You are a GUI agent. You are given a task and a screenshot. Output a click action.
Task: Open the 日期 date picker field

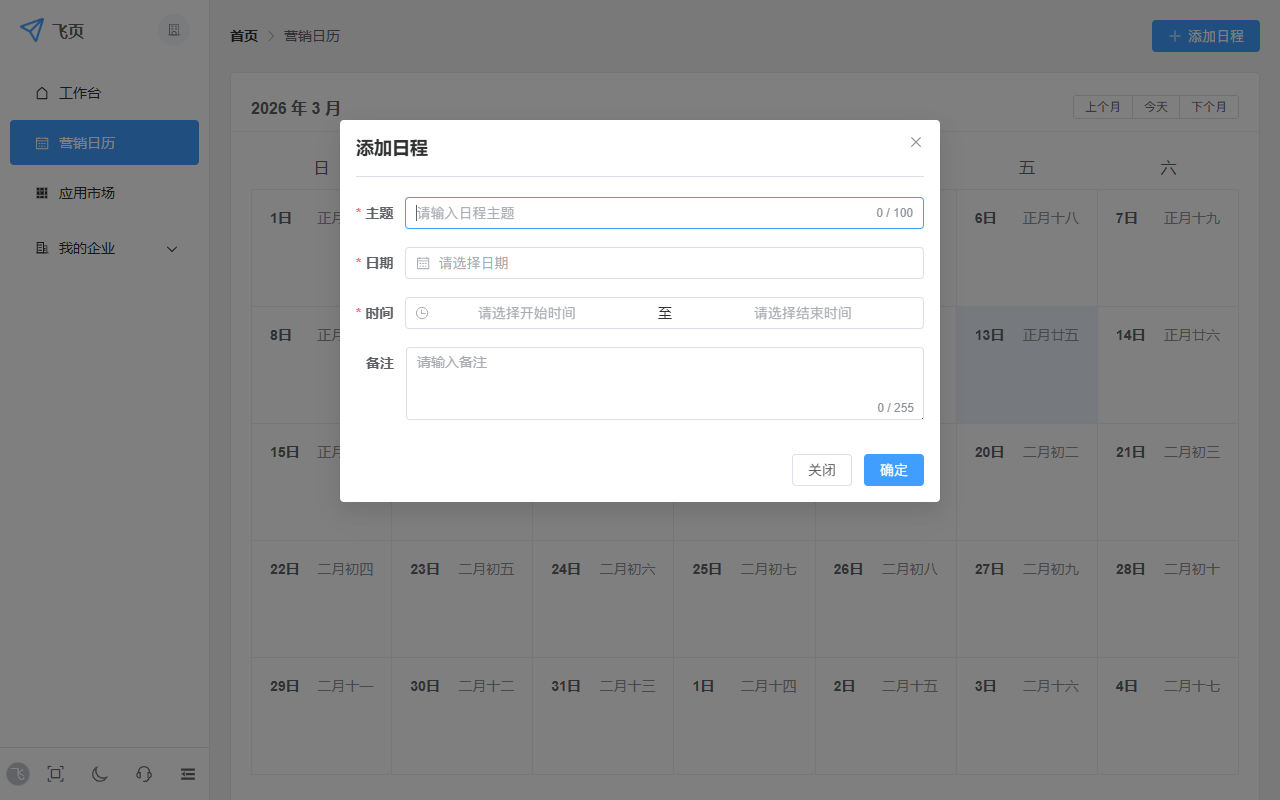(664, 263)
